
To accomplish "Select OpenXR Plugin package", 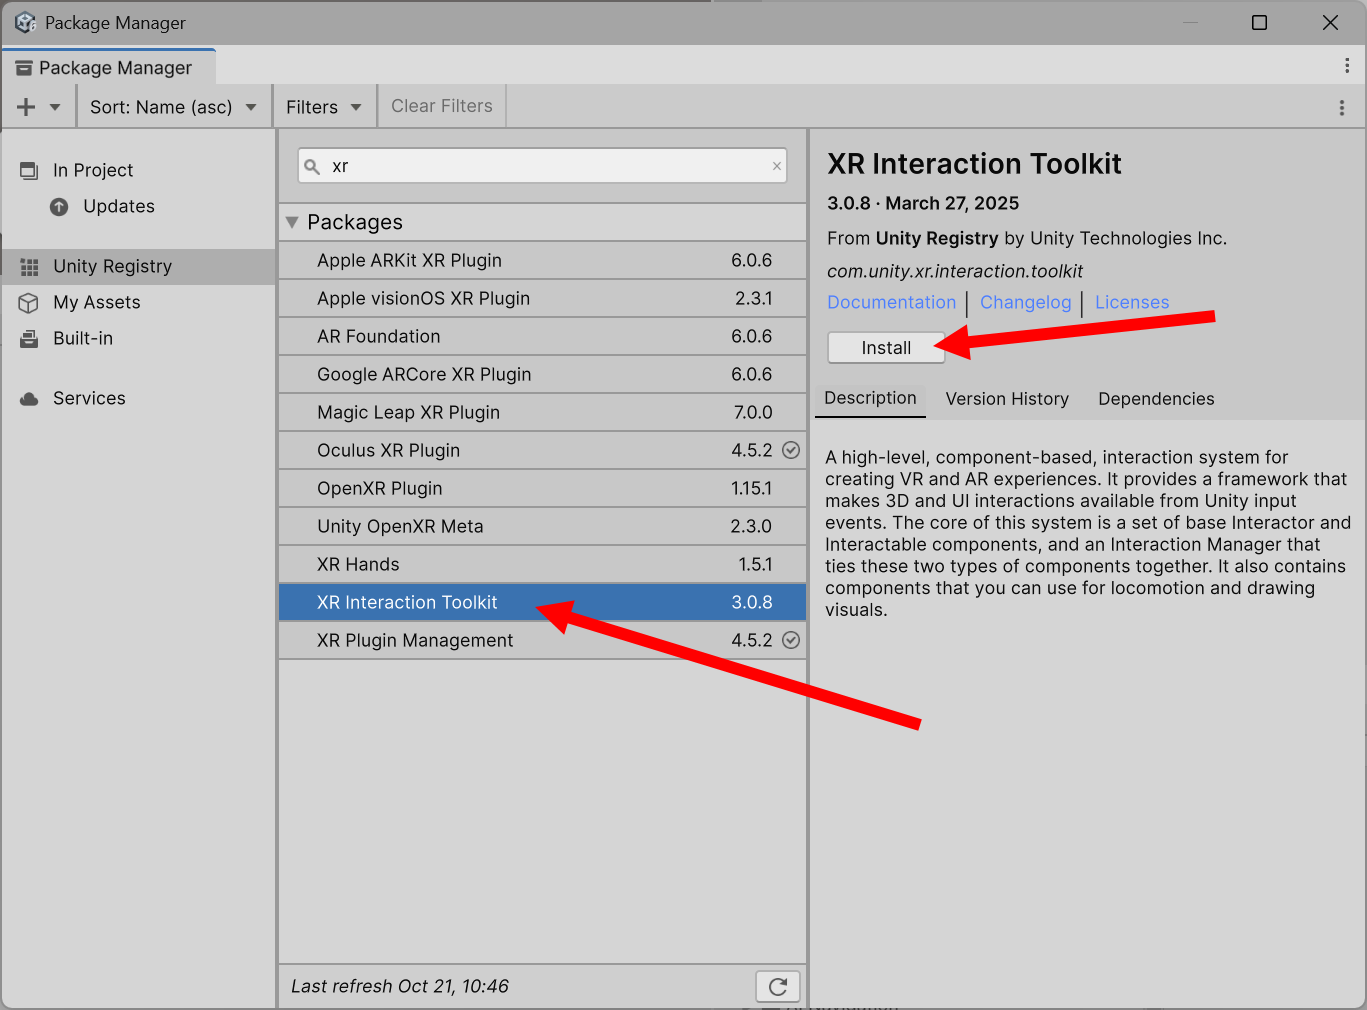I will (x=542, y=488).
